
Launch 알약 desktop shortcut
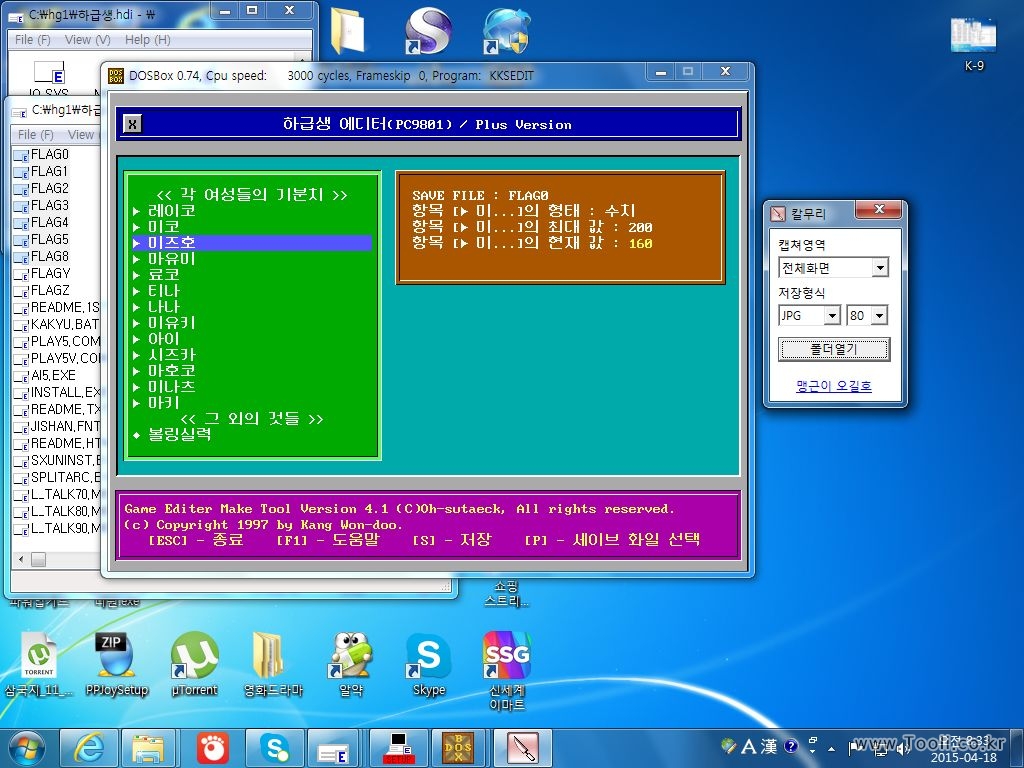click(x=351, y=664)
